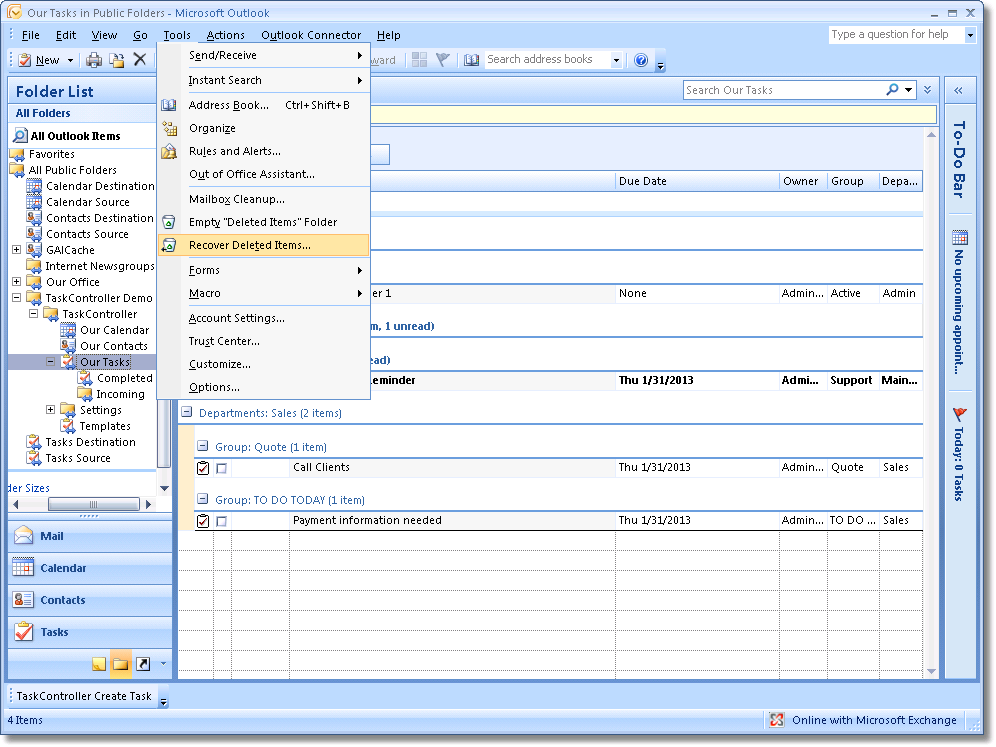Choose Recover Deleted Items from Tools menu
The height and width of the screenshot is (747, 996).
pos(249,245)
